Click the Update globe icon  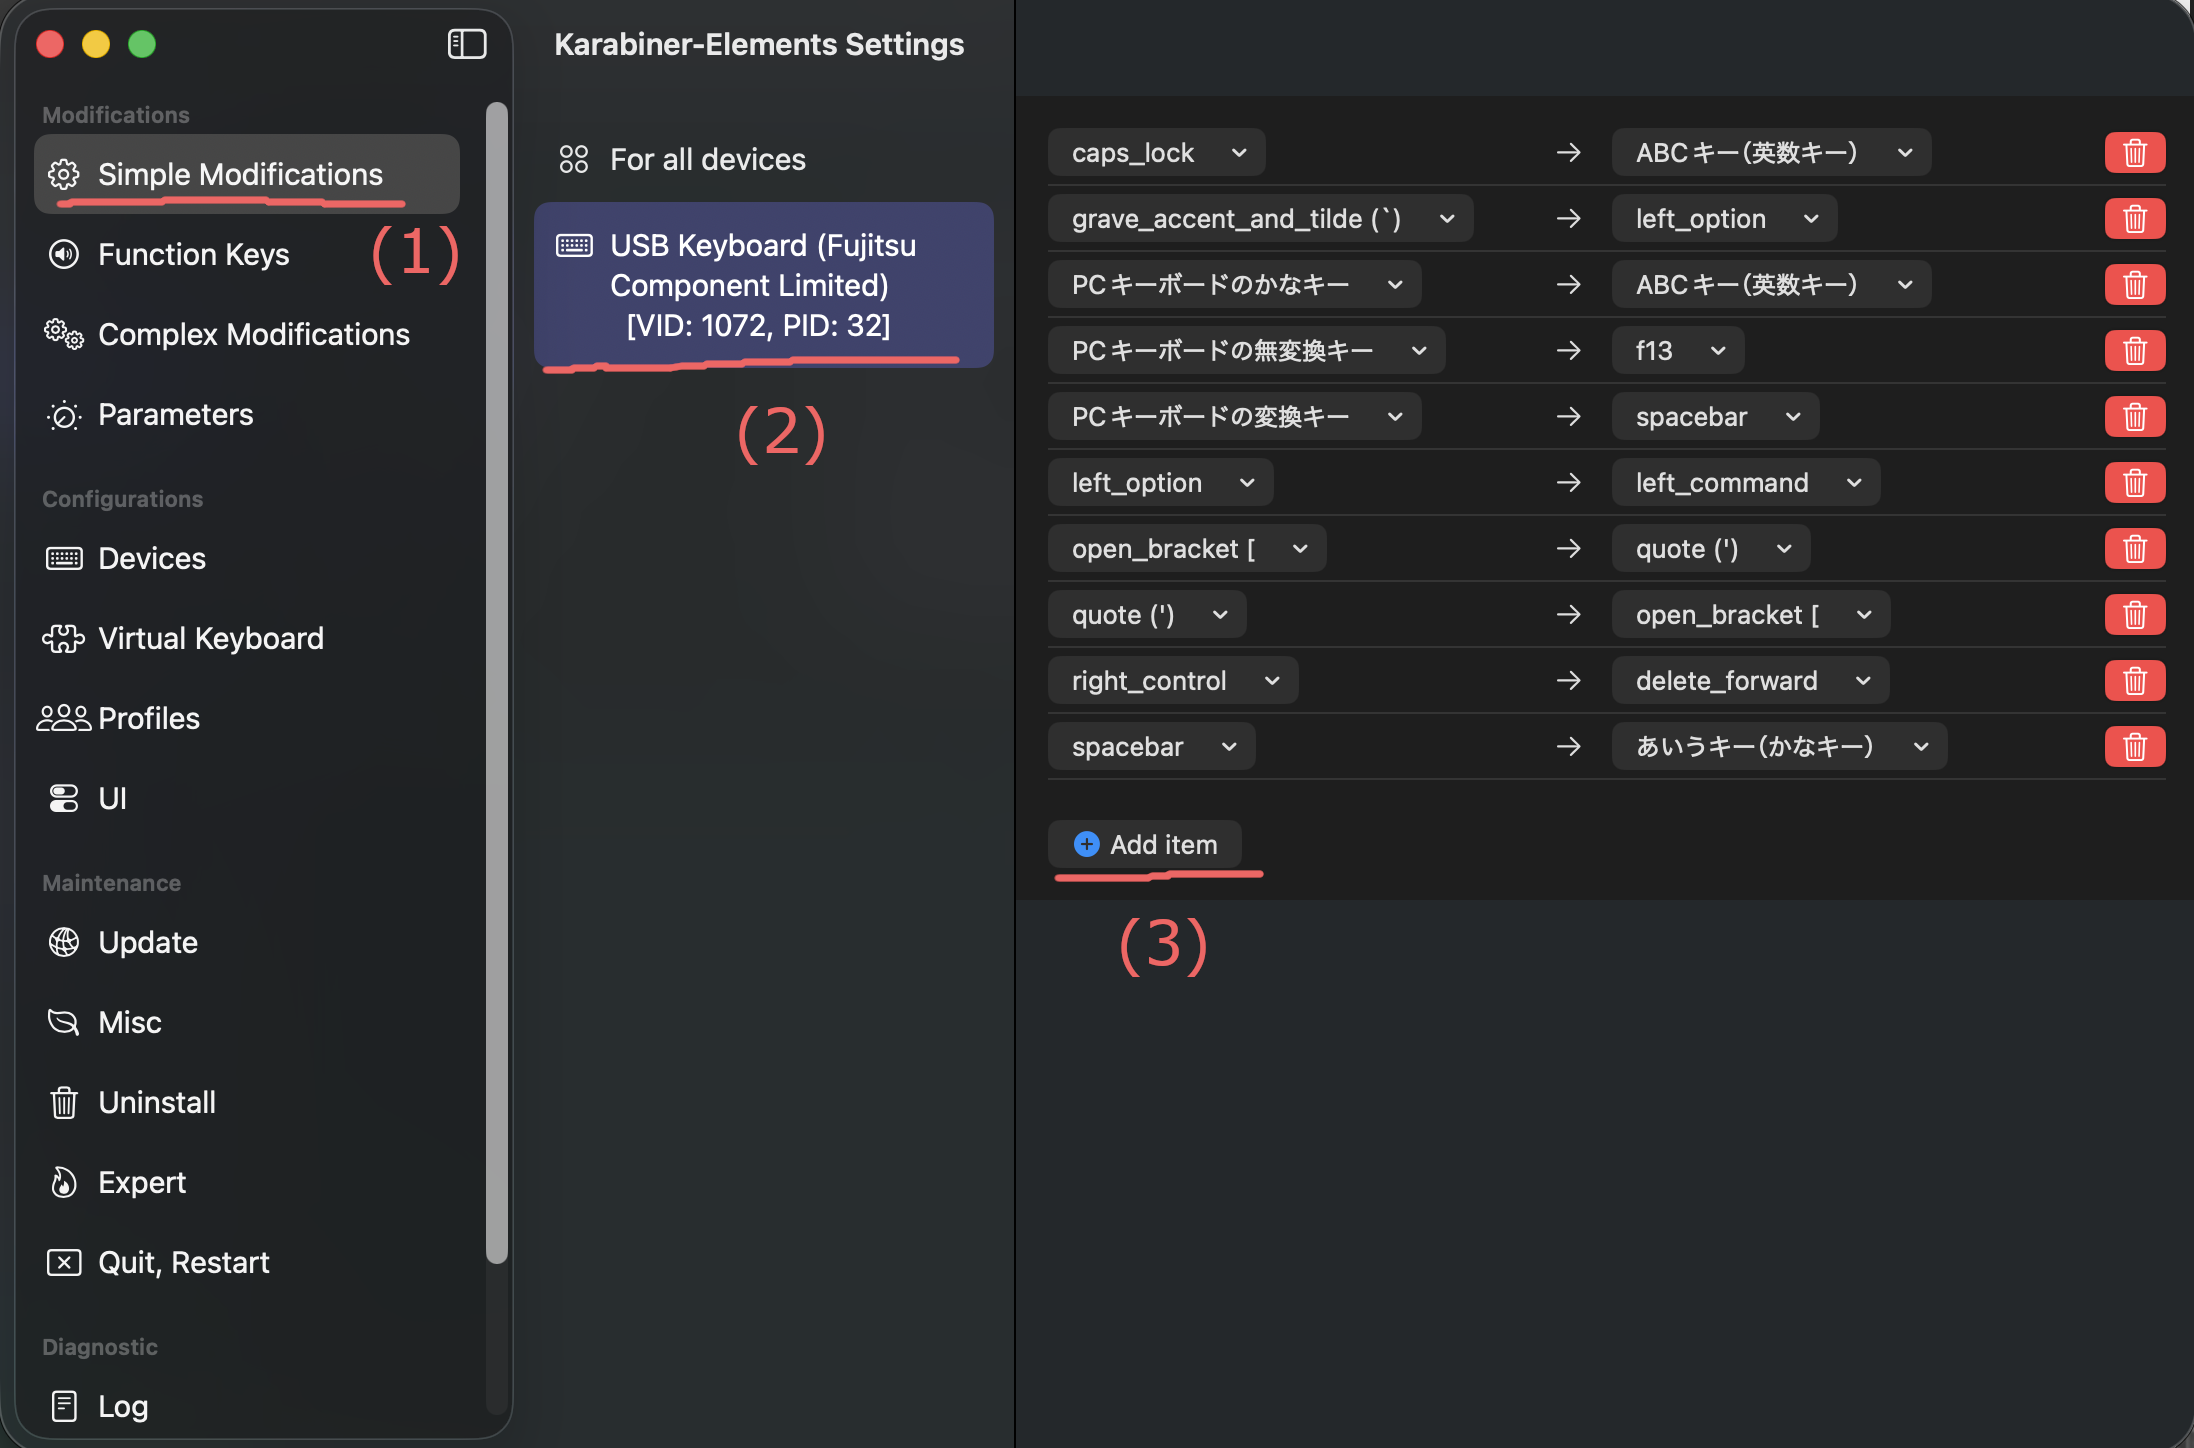64,942
